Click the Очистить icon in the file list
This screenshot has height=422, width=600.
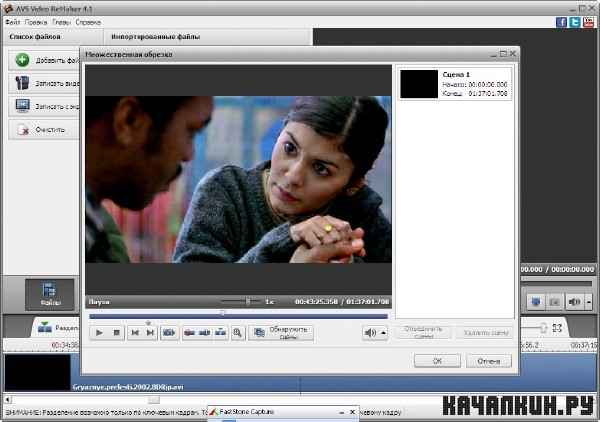click(x=22, y=130)
